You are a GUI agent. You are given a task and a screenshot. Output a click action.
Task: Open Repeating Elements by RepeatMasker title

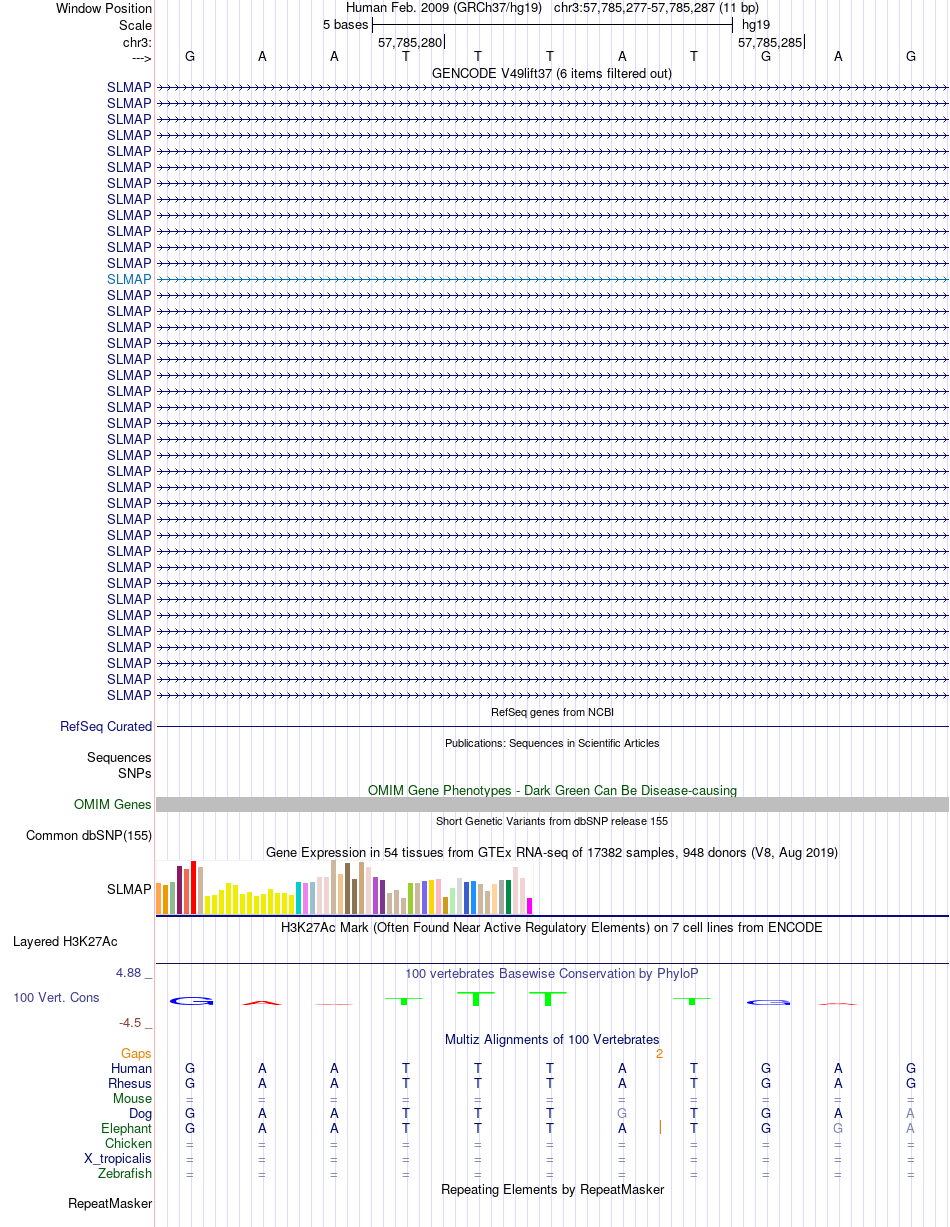click(552, 1189)
